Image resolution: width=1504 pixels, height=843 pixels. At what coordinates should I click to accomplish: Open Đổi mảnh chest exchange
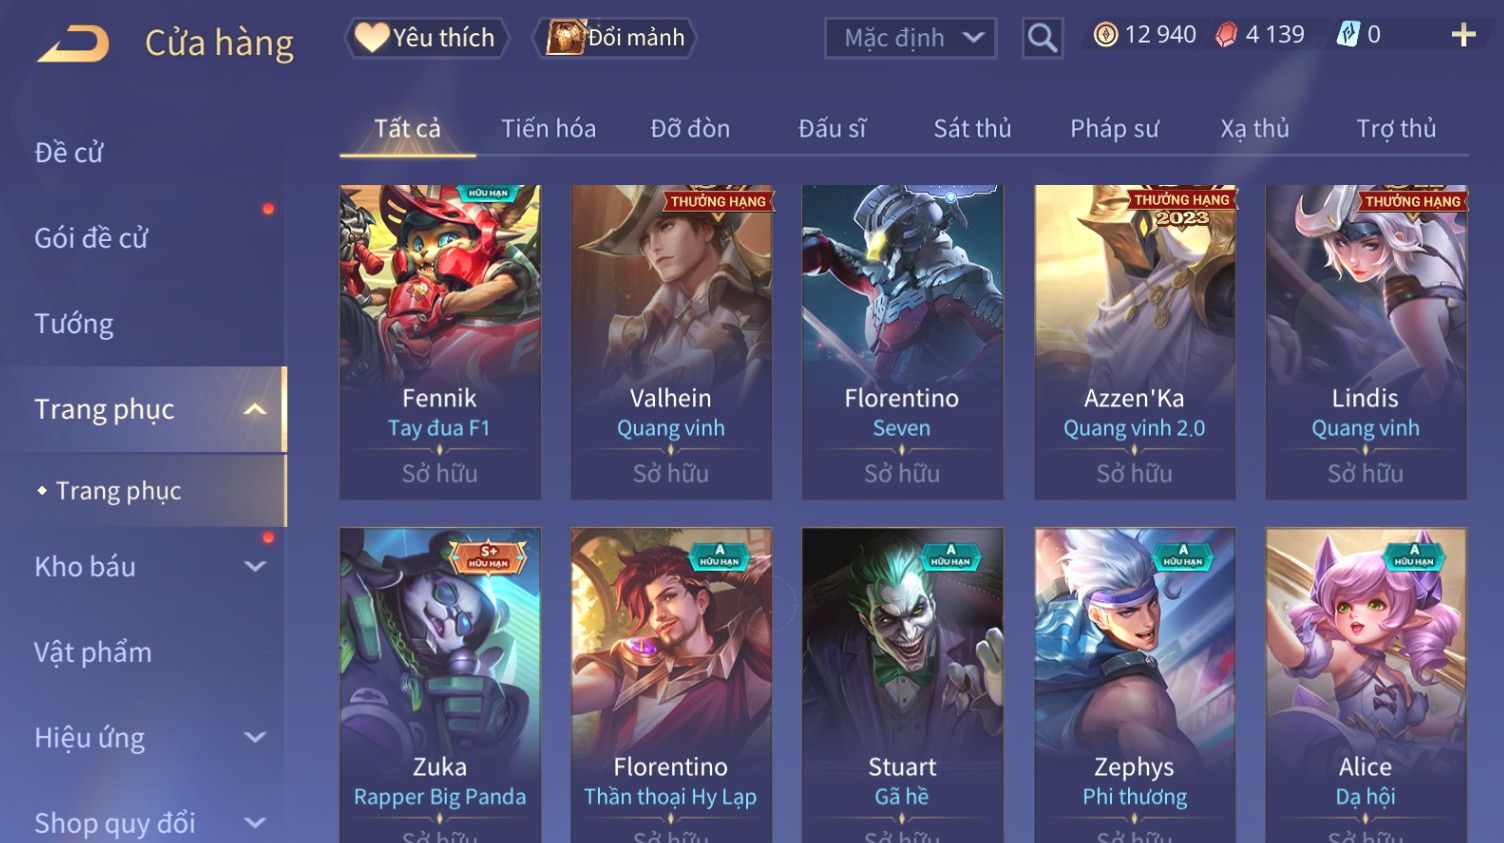click(618, 38)
